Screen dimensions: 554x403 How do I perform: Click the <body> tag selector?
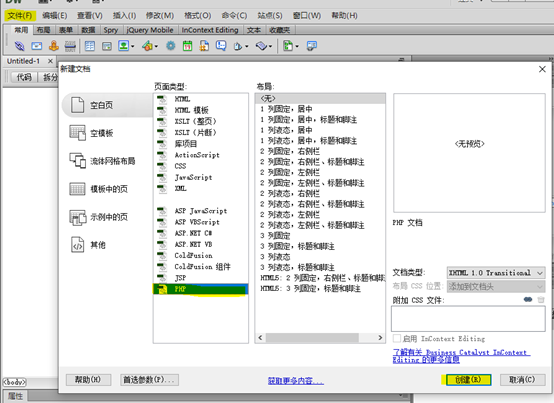tap(14, 382)
